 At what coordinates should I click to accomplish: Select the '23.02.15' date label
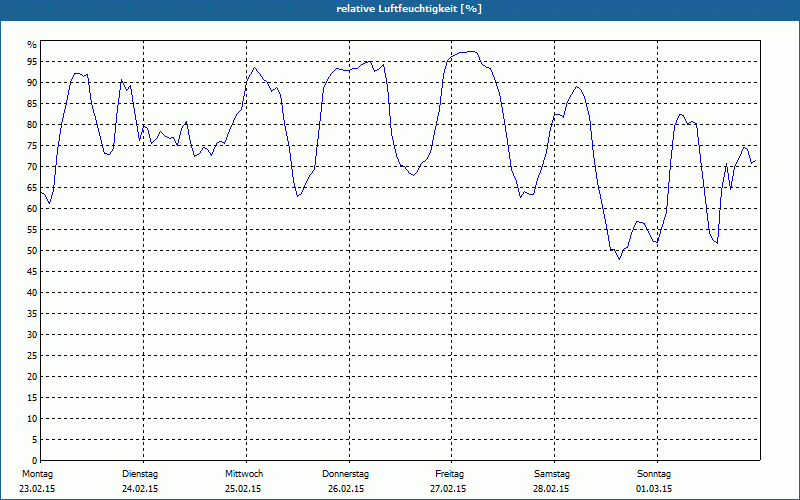37,489
